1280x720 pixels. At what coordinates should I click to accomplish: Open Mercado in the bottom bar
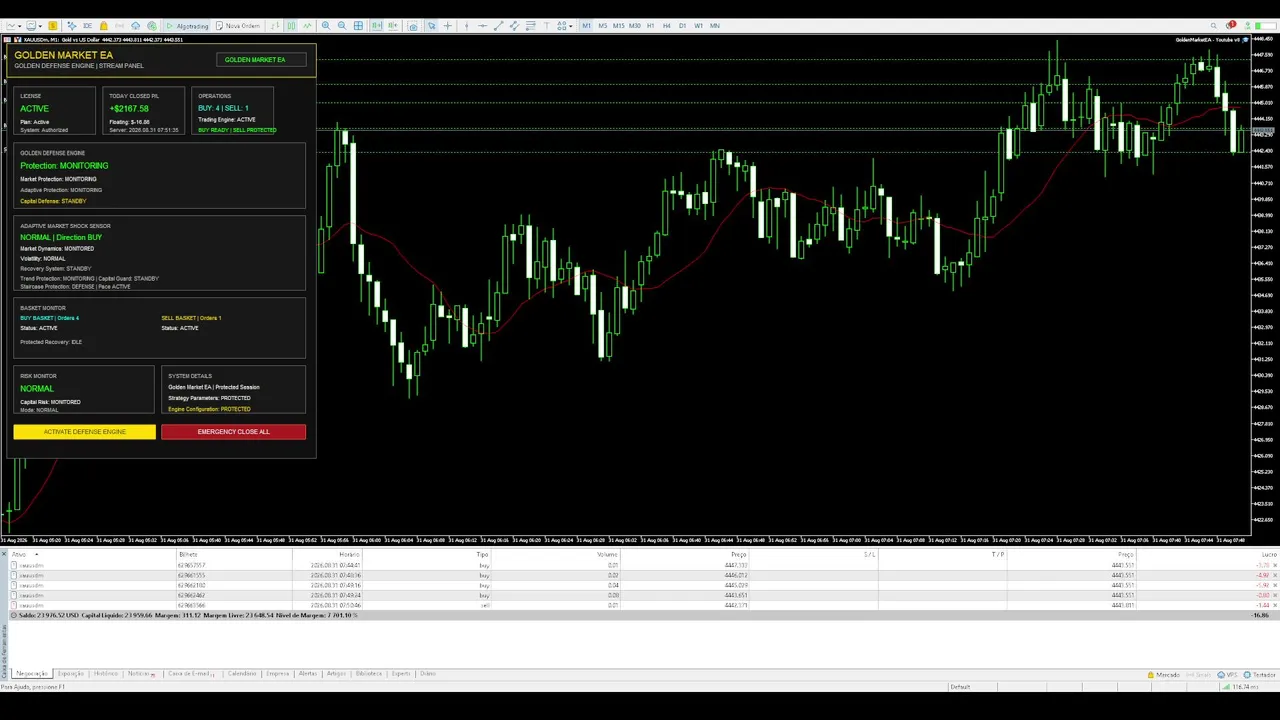[1163, 675]
